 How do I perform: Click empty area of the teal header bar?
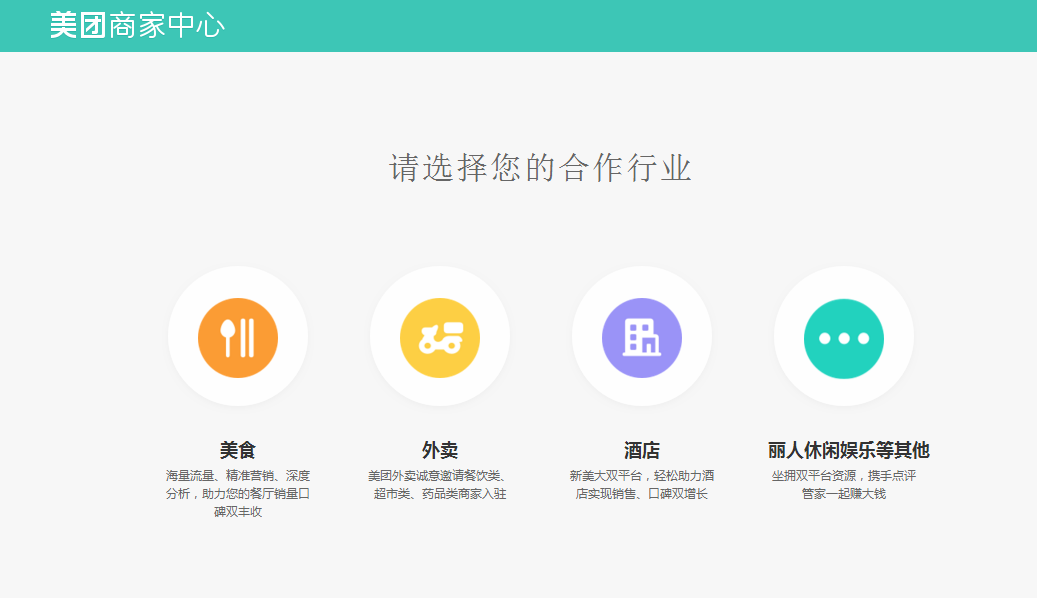[x=650, y=26]
